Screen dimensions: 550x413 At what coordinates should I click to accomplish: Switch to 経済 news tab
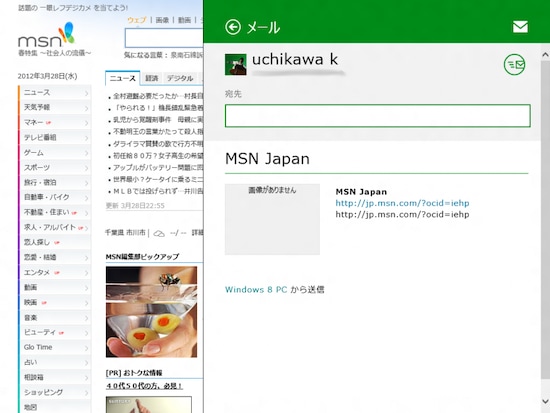pyautogui.click(x=152, y=78)
